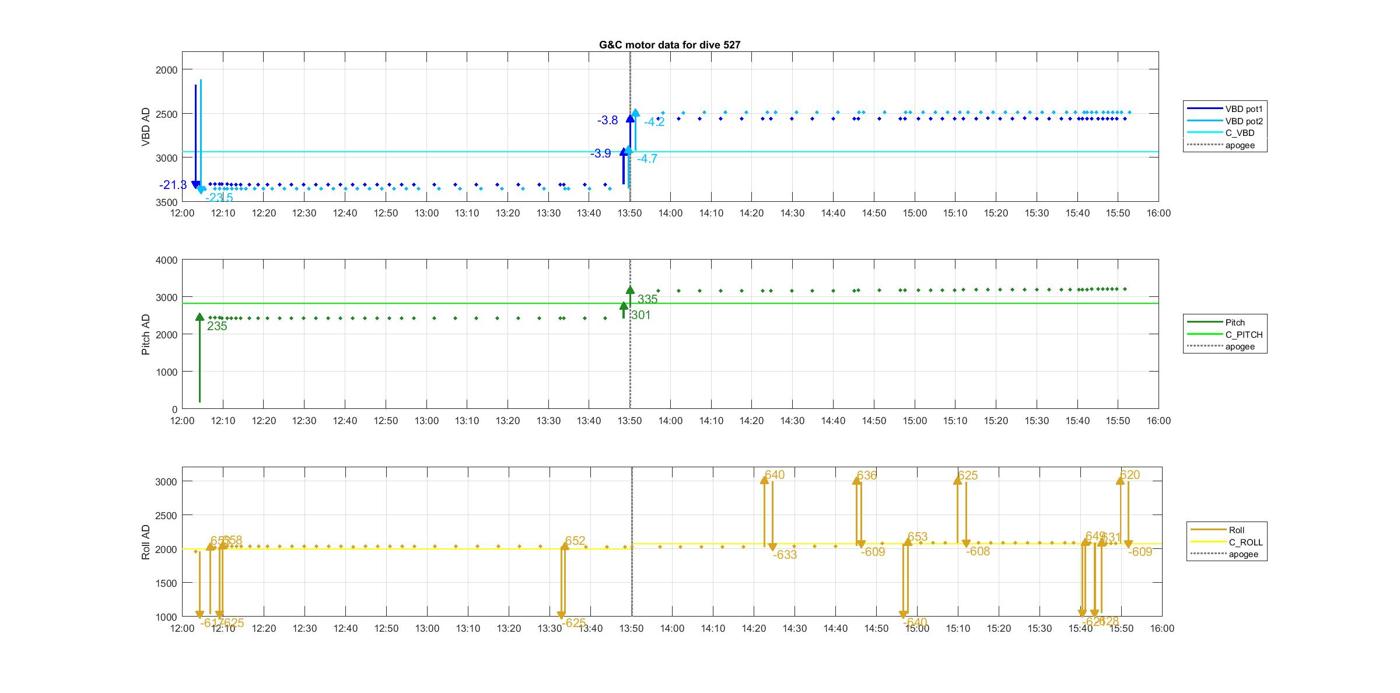
Task: Click the '-4.2' data label in VBD plot
Action: [654, 122]
